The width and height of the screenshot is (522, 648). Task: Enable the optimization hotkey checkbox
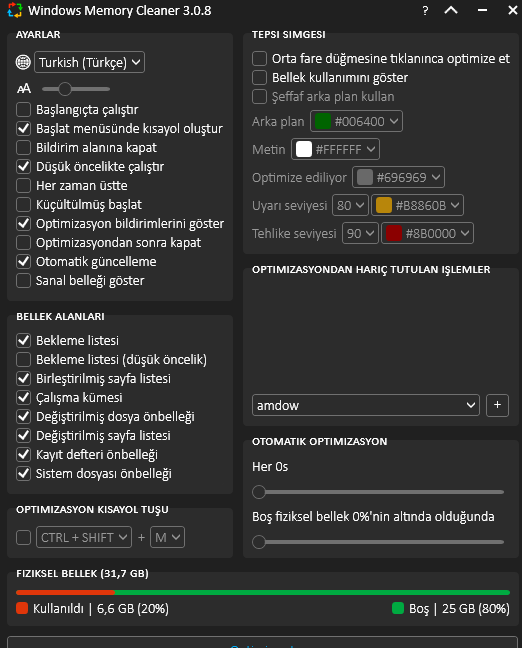pyautogui.click(x=24, y=537)
